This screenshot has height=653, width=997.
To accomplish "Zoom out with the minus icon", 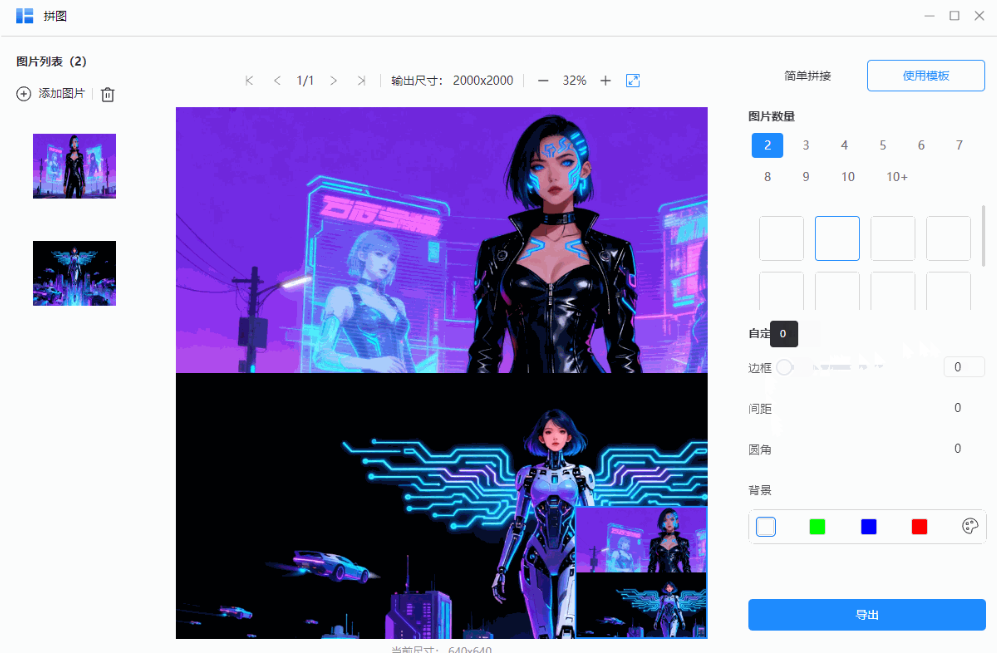I will pyautogui.click(x=543, y=80).
